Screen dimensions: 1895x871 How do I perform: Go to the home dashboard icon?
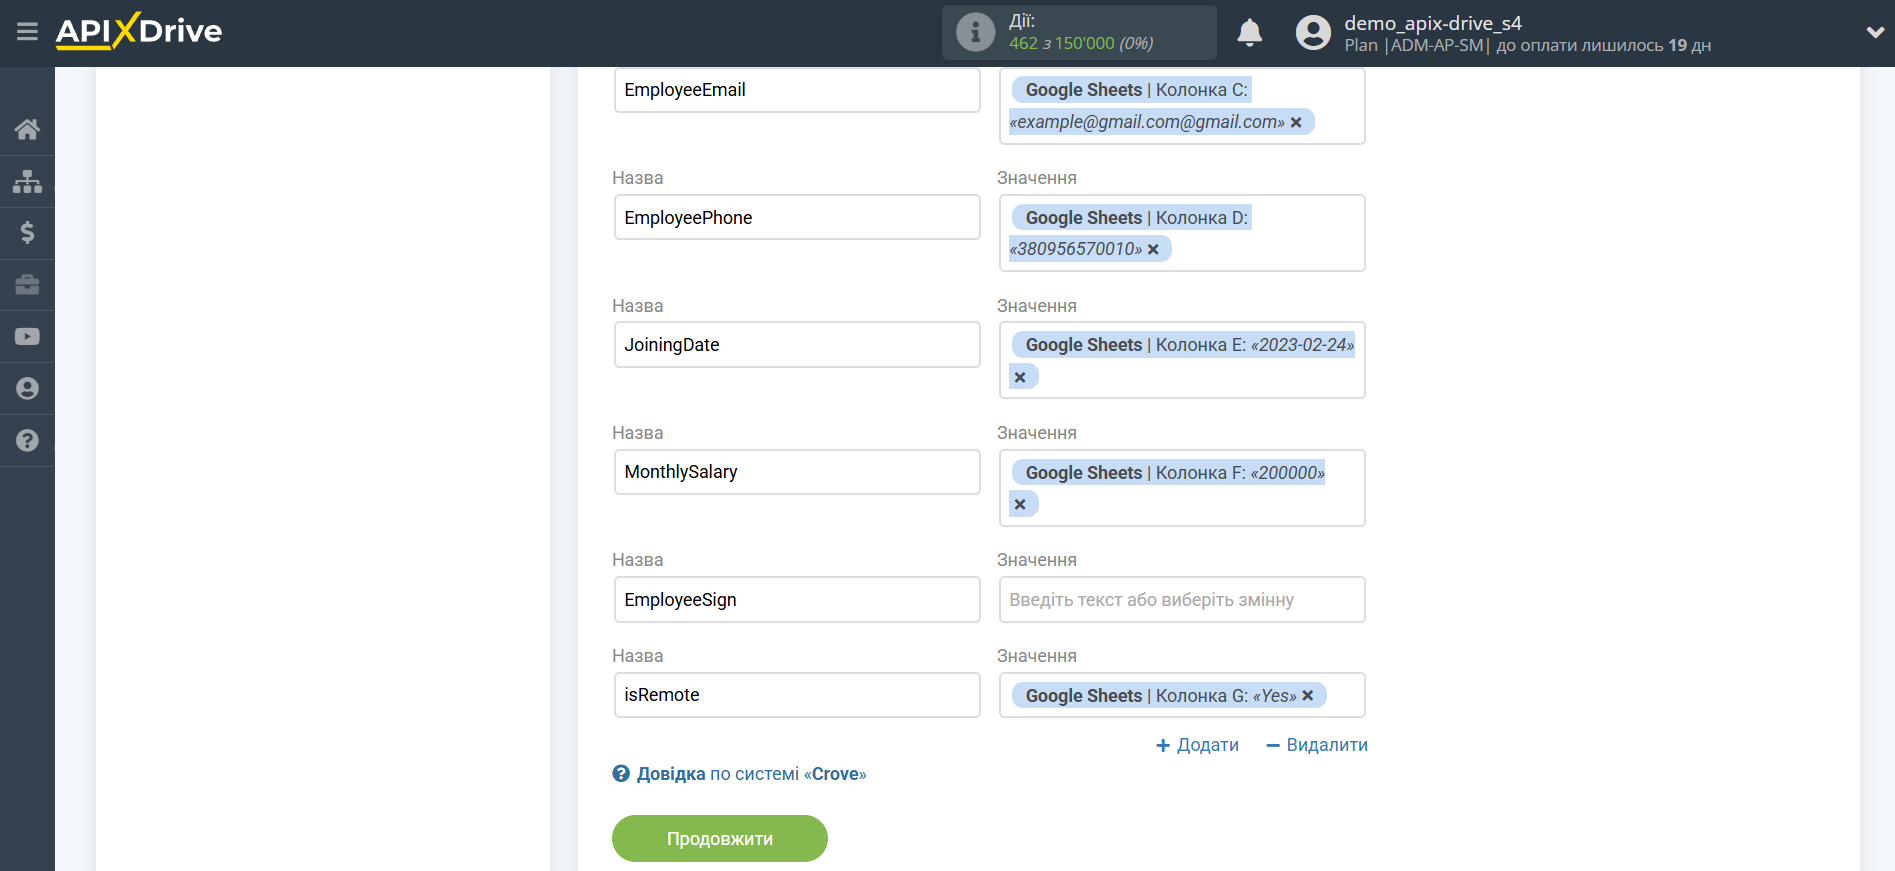pos(27,129)
